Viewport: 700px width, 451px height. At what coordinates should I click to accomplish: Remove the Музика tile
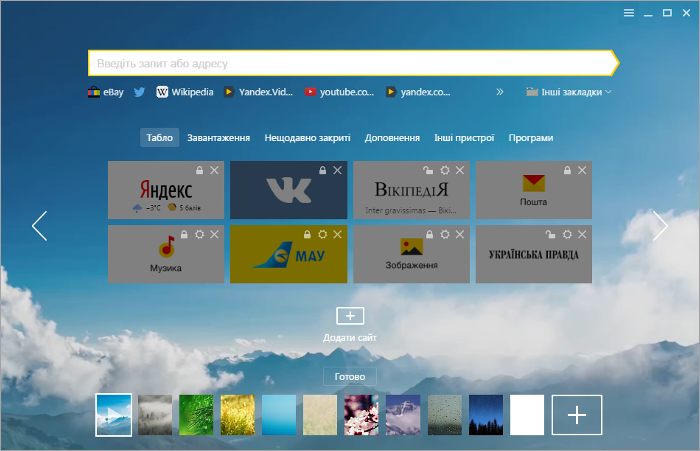click(214, 234)
